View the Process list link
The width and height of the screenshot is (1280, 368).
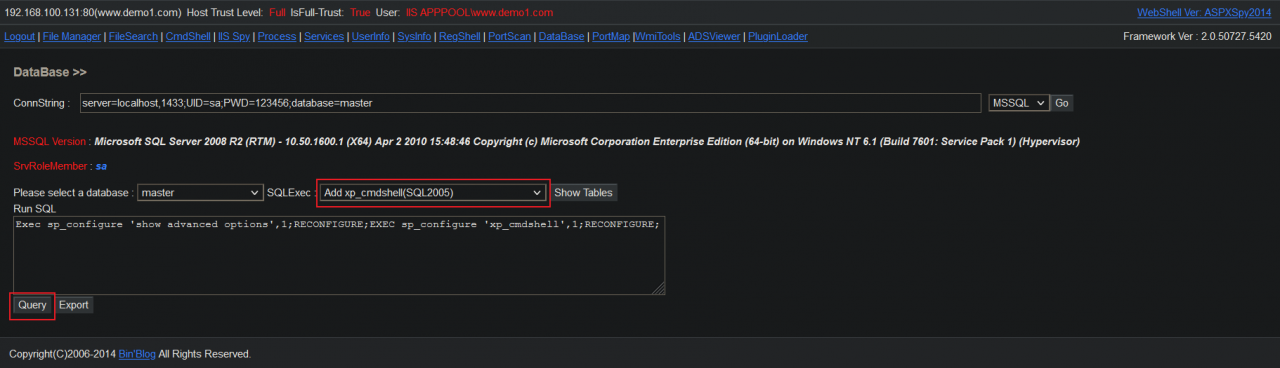(277, 36)
